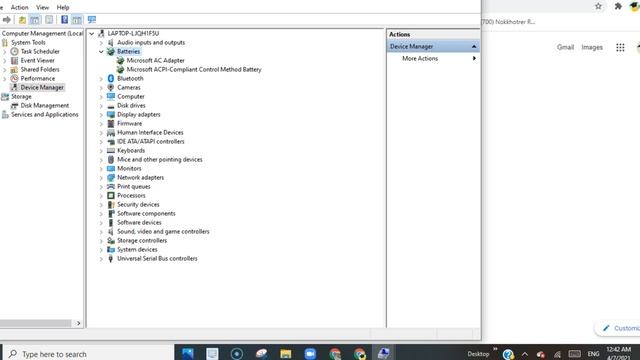Expand the Performance node arrow
Viewport: 640px width, 360px height.
point(5,78)
